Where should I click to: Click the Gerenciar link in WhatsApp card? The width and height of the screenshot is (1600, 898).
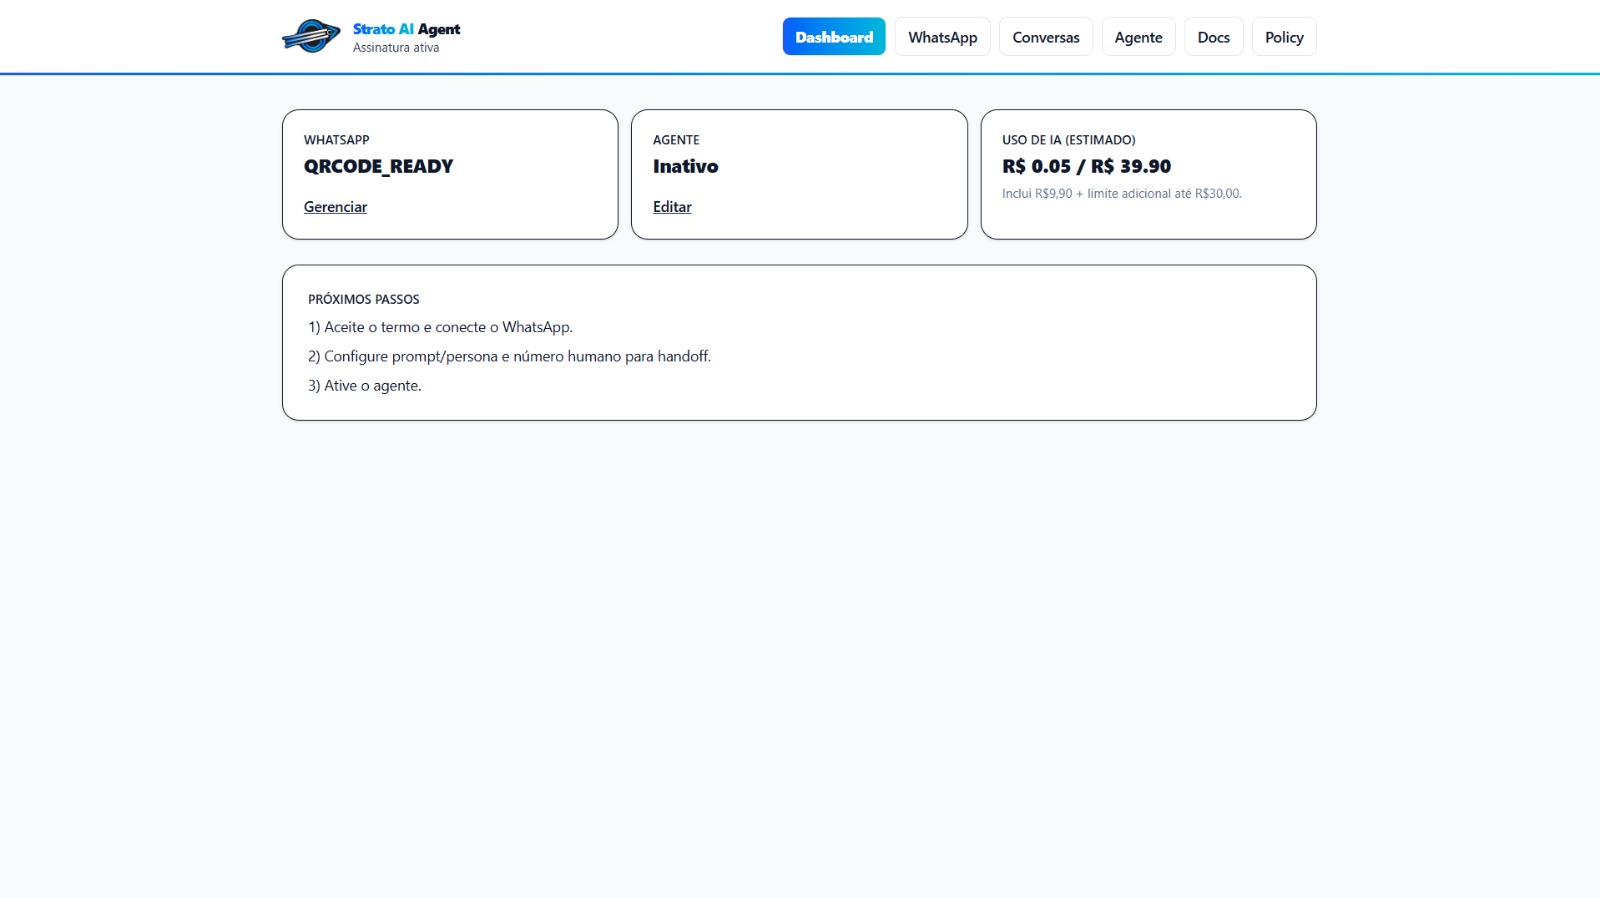[x=335, y=207]
